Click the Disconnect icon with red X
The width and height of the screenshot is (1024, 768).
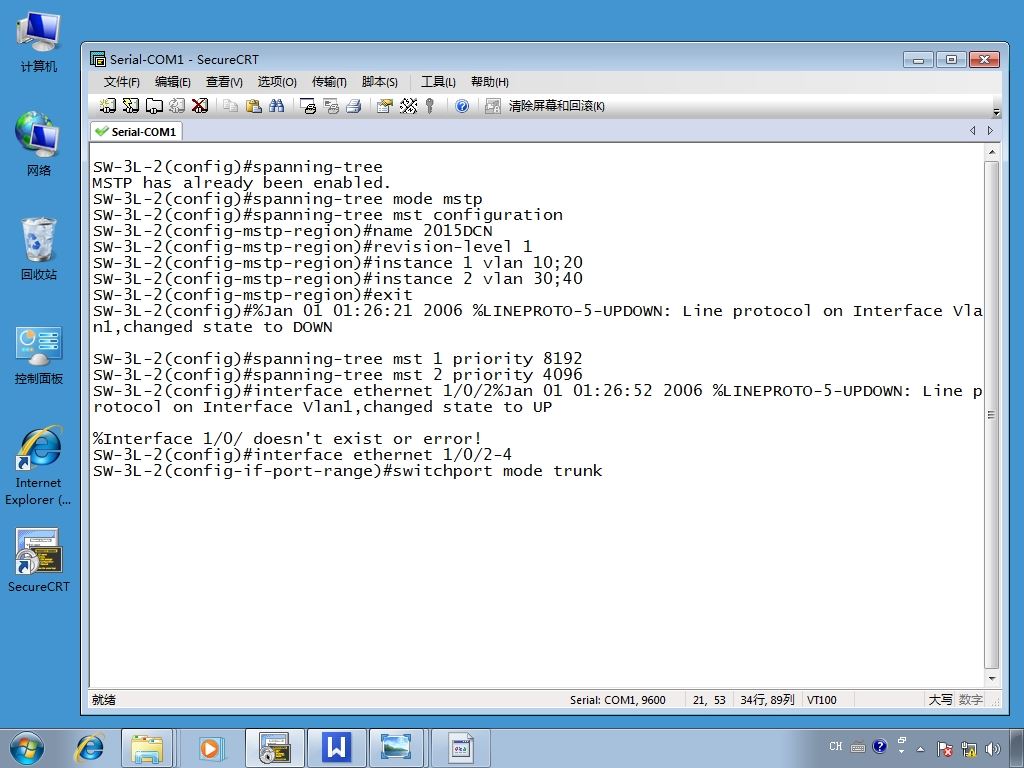(x=200, y=106)
